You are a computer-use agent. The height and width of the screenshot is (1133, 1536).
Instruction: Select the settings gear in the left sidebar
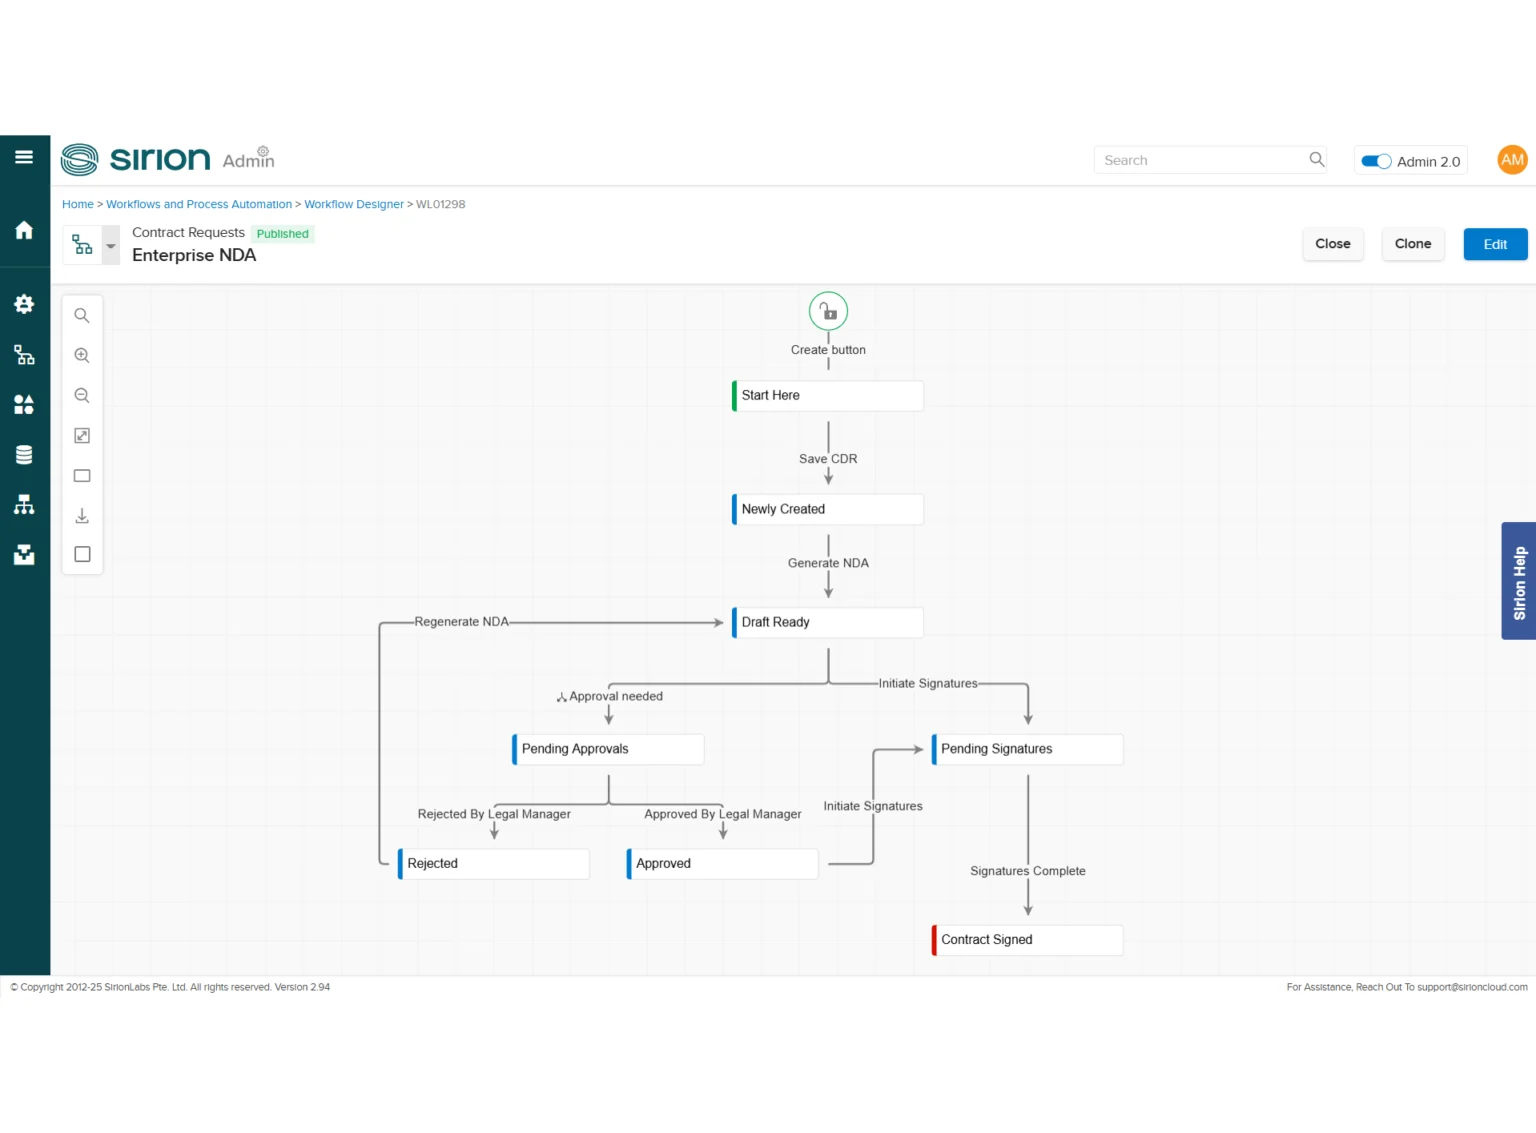(24, 304)
